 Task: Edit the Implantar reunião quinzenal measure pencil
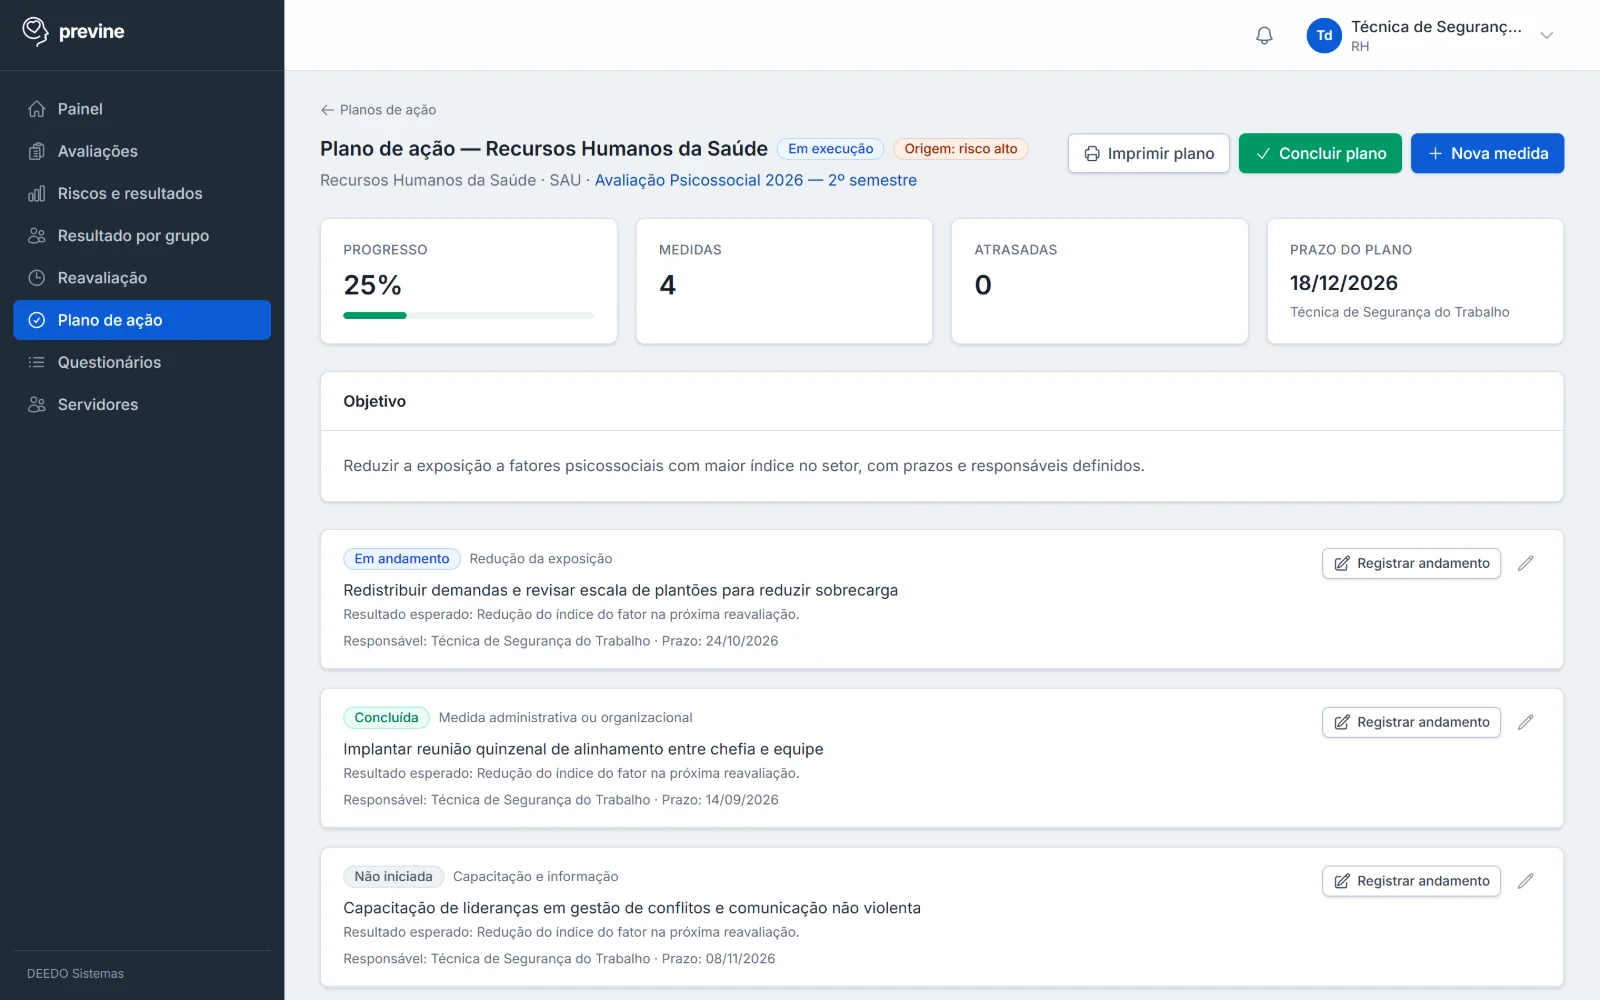[x=1525, y=722]
